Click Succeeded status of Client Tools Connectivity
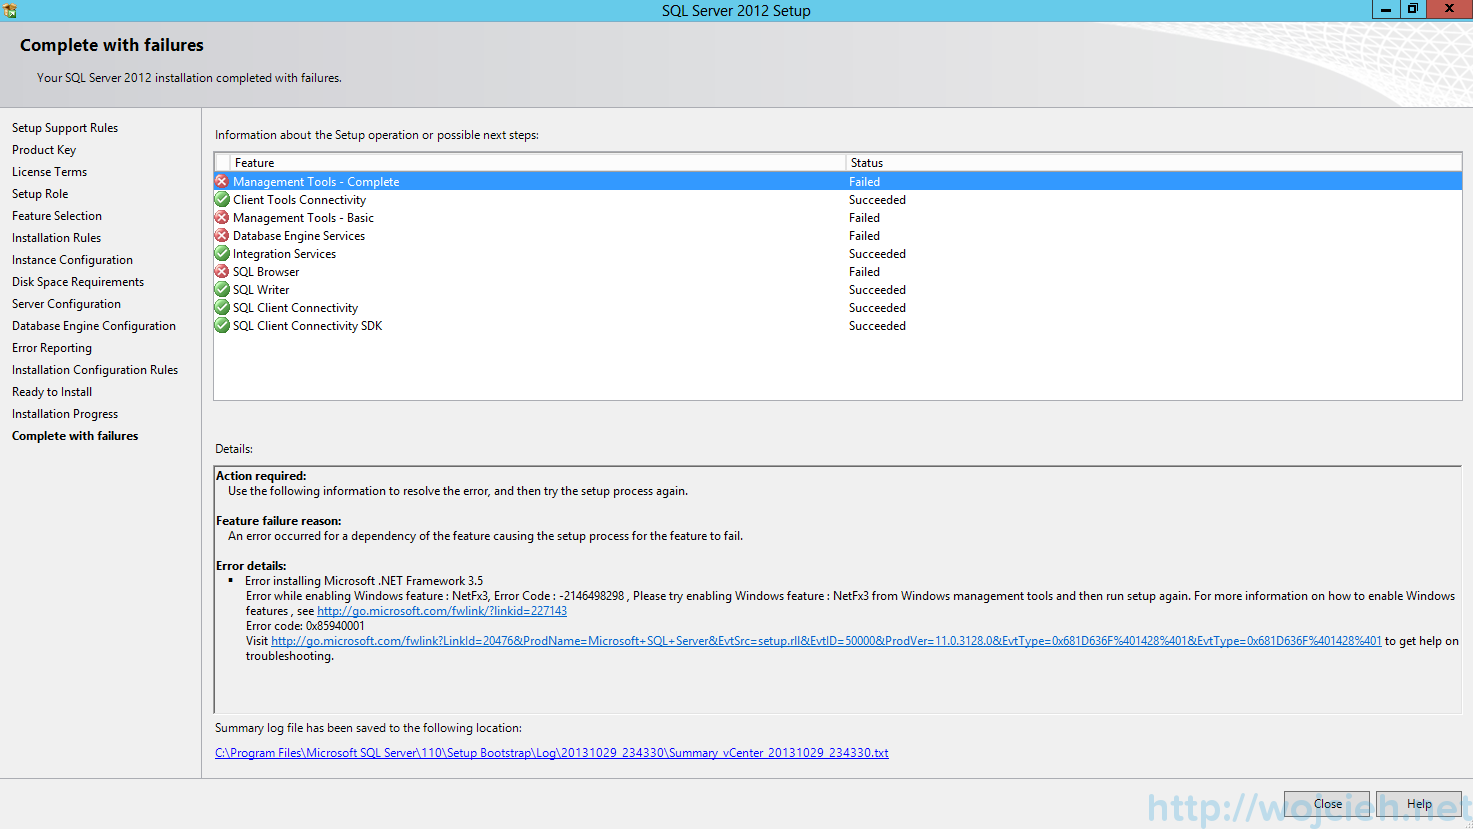The height and width of the screenshot is (829, 1473). tap(877, 200)
